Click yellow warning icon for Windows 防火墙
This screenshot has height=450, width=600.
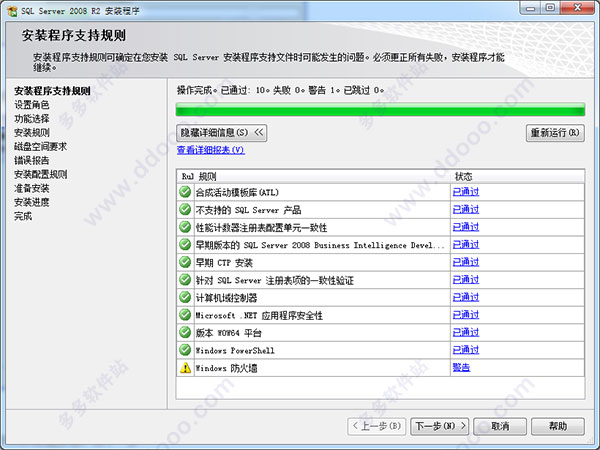(186, 368)
